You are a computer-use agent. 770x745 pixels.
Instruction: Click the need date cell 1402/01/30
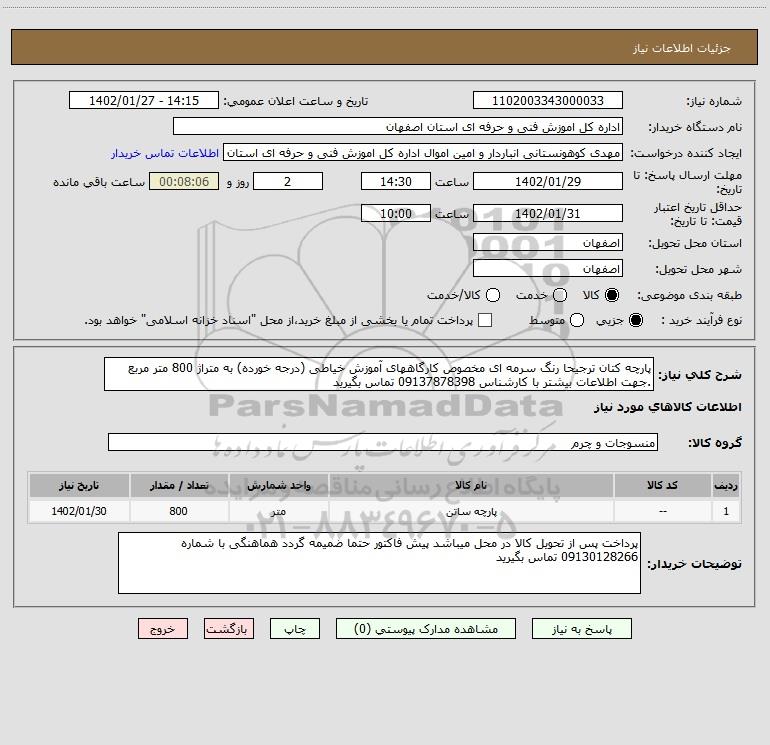79,511
